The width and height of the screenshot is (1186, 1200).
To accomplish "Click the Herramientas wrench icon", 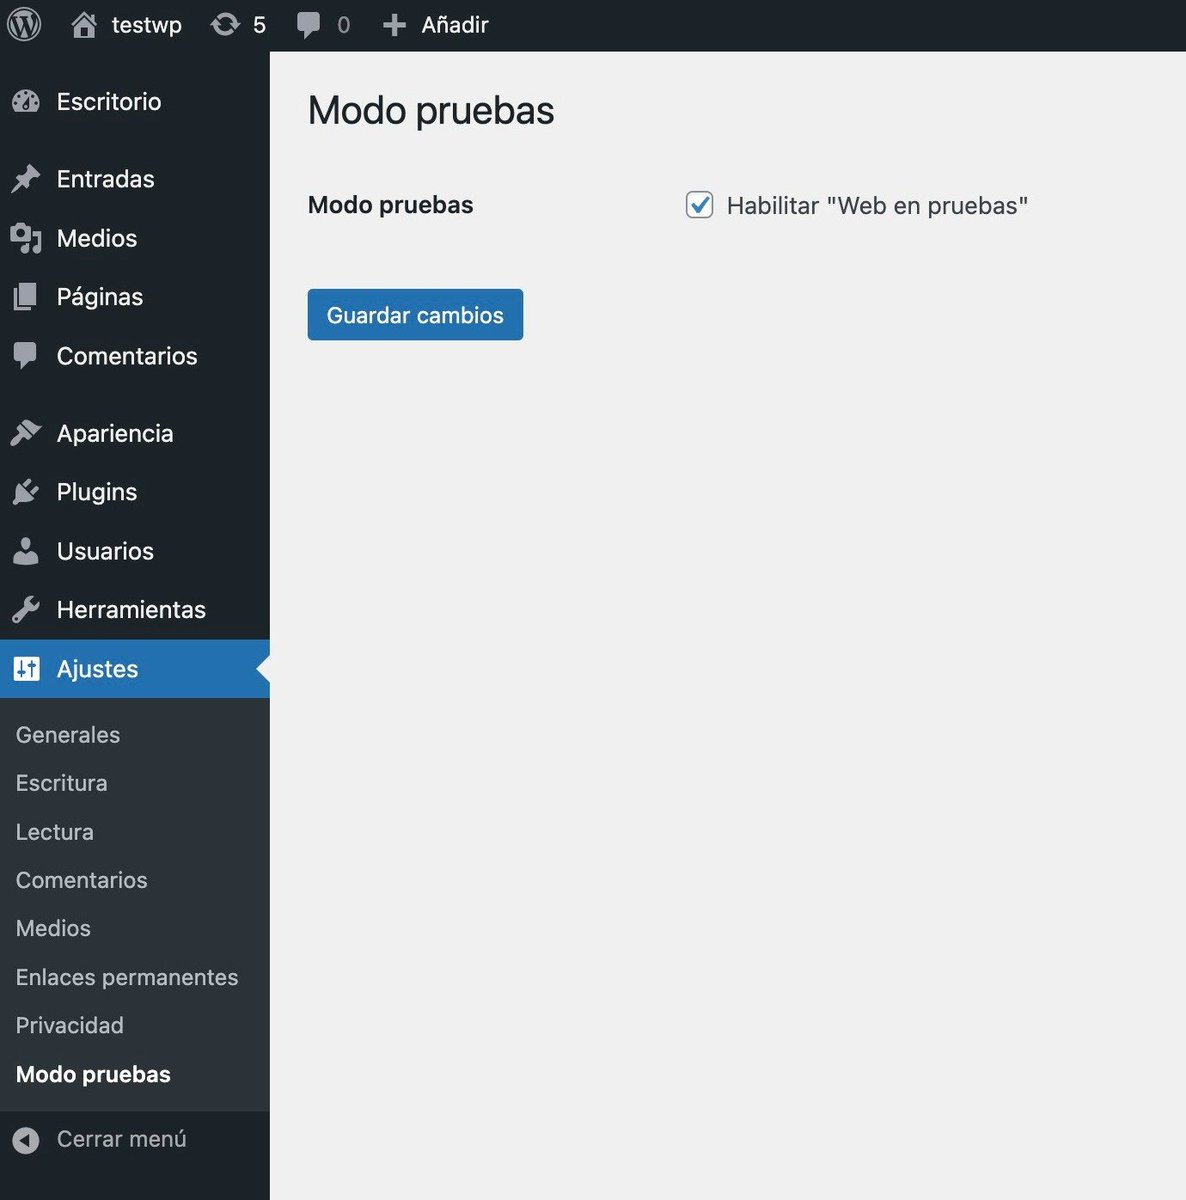I will tap(24, 609).
